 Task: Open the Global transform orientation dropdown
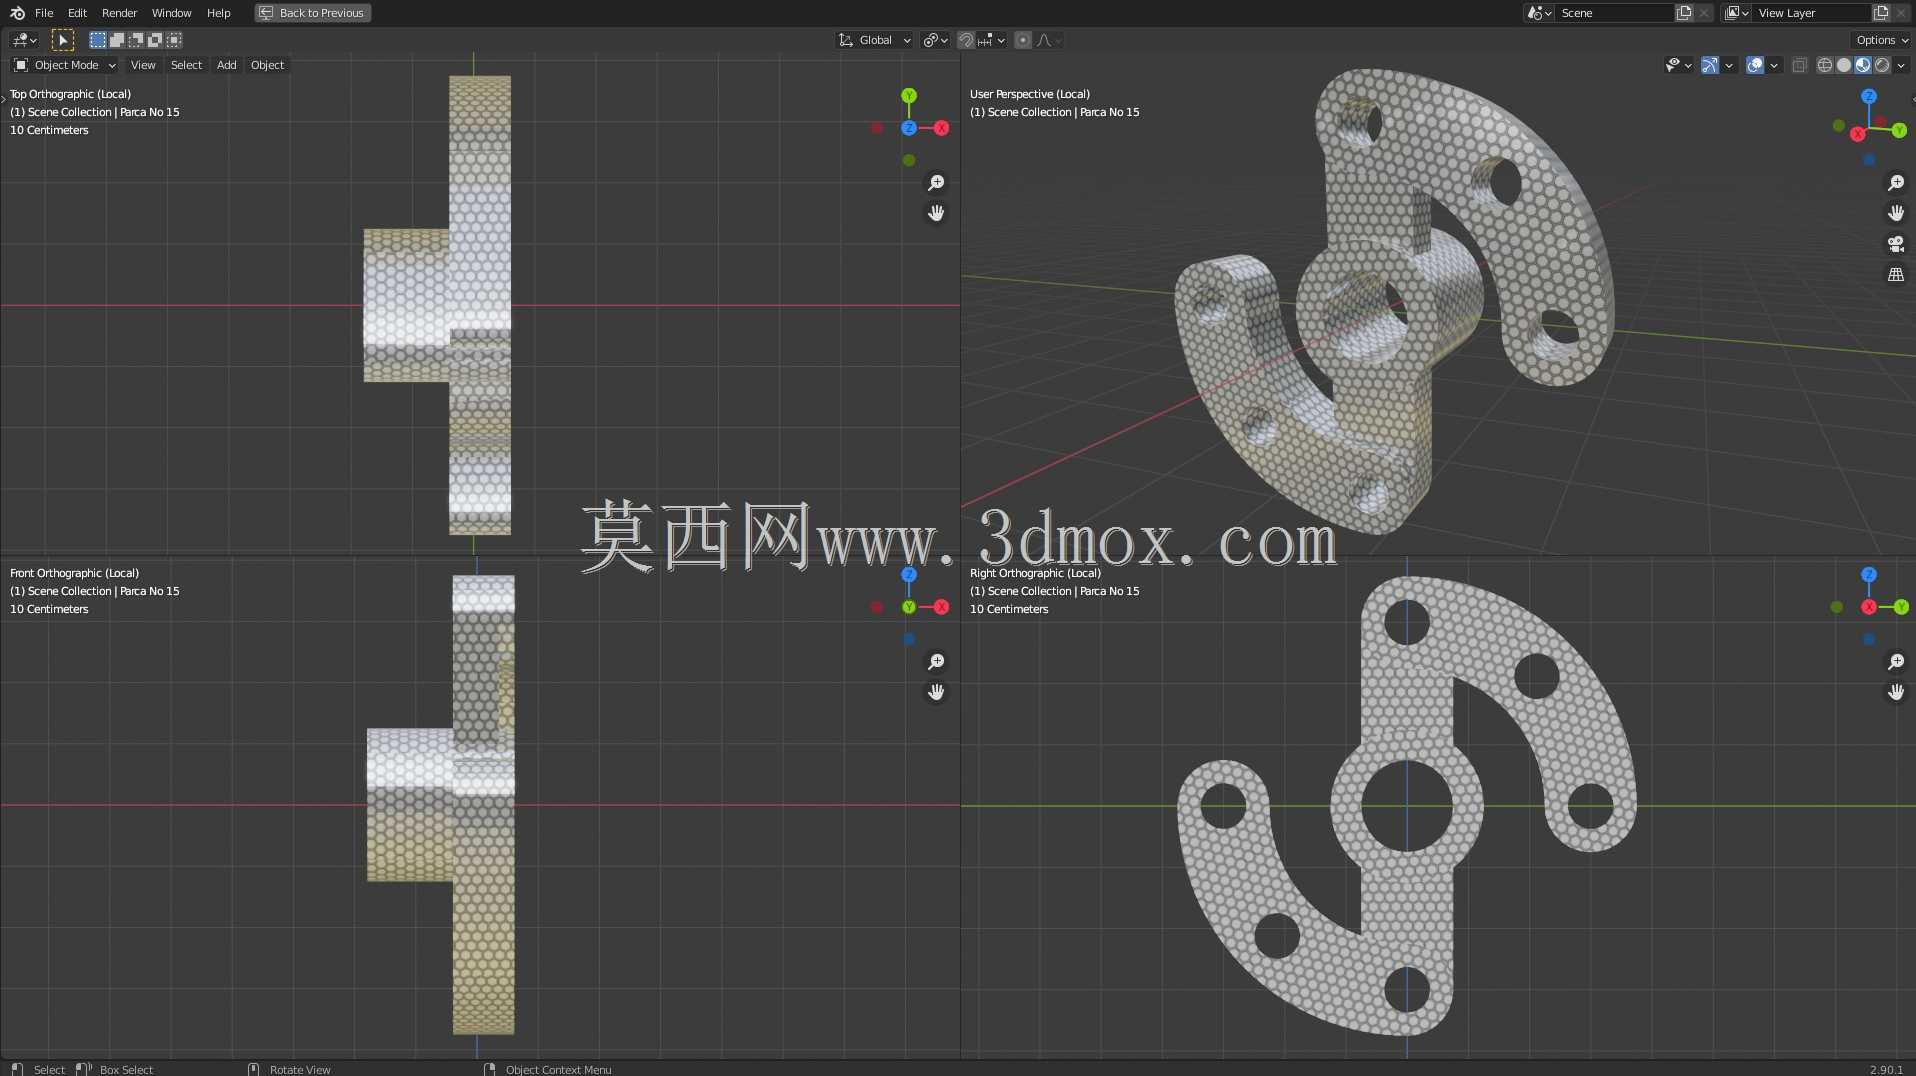coord(875,40)
